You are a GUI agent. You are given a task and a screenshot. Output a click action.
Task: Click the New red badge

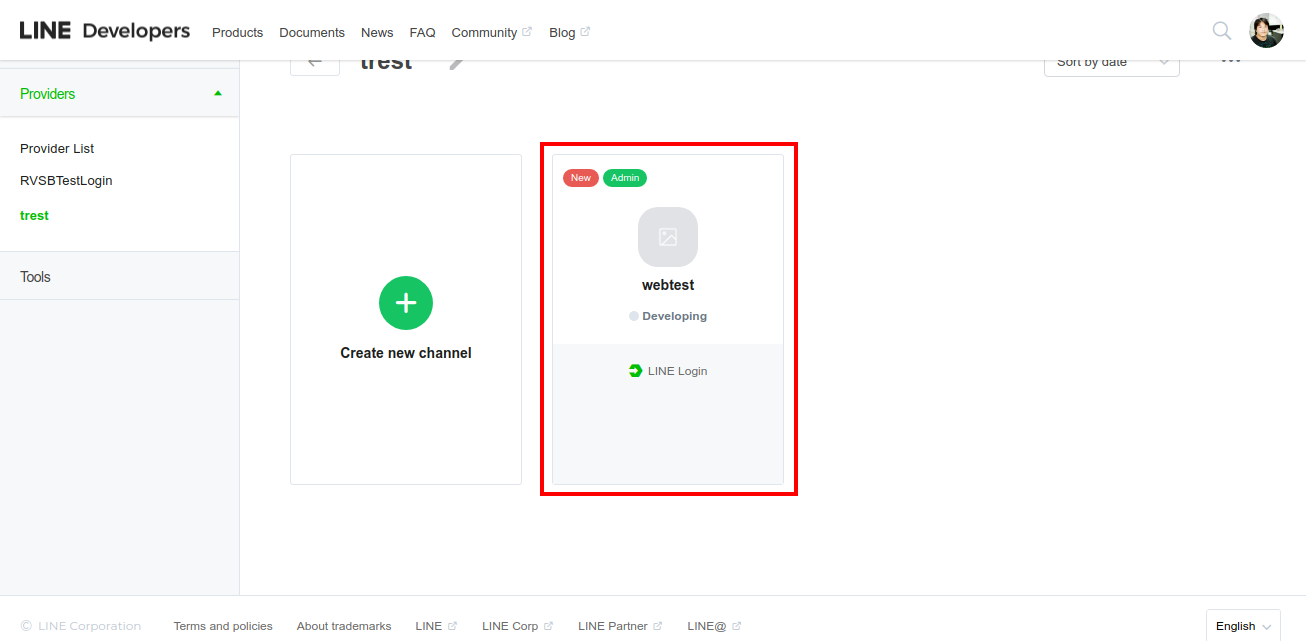(581, 178)
